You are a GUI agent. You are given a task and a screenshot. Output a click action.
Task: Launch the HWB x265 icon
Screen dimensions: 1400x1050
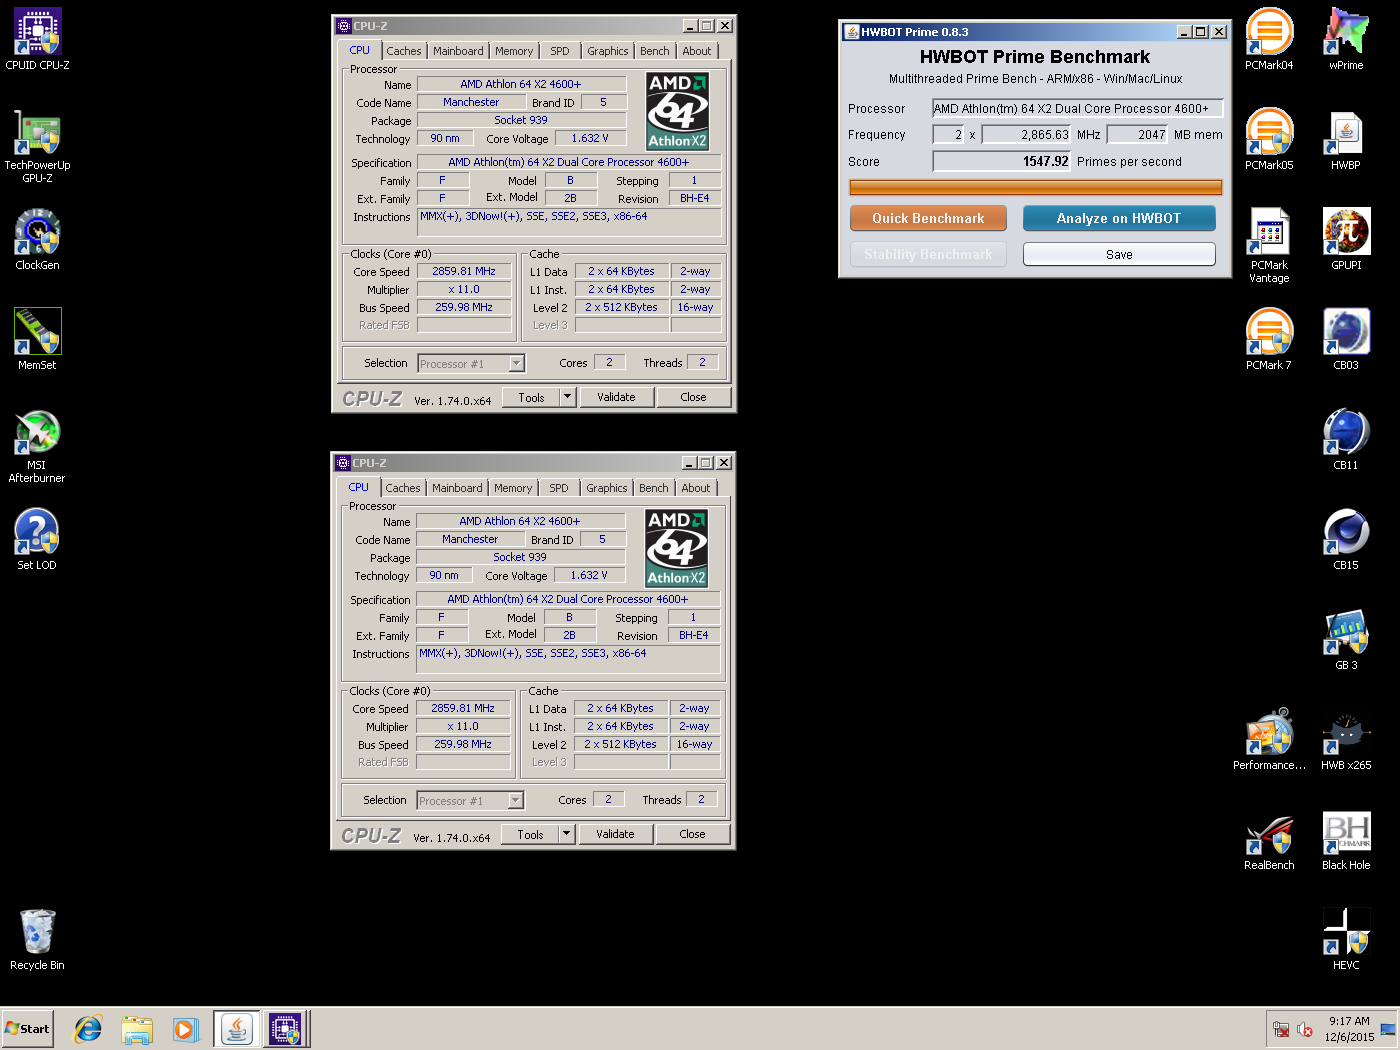coord(1346,740)
